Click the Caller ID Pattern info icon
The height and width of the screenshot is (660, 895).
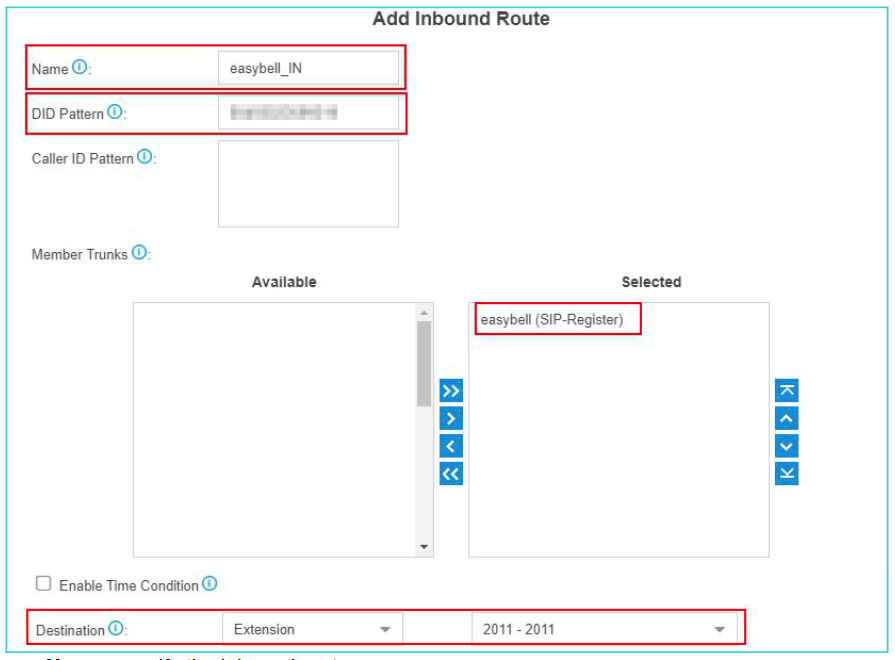click(x=145, y=158)
